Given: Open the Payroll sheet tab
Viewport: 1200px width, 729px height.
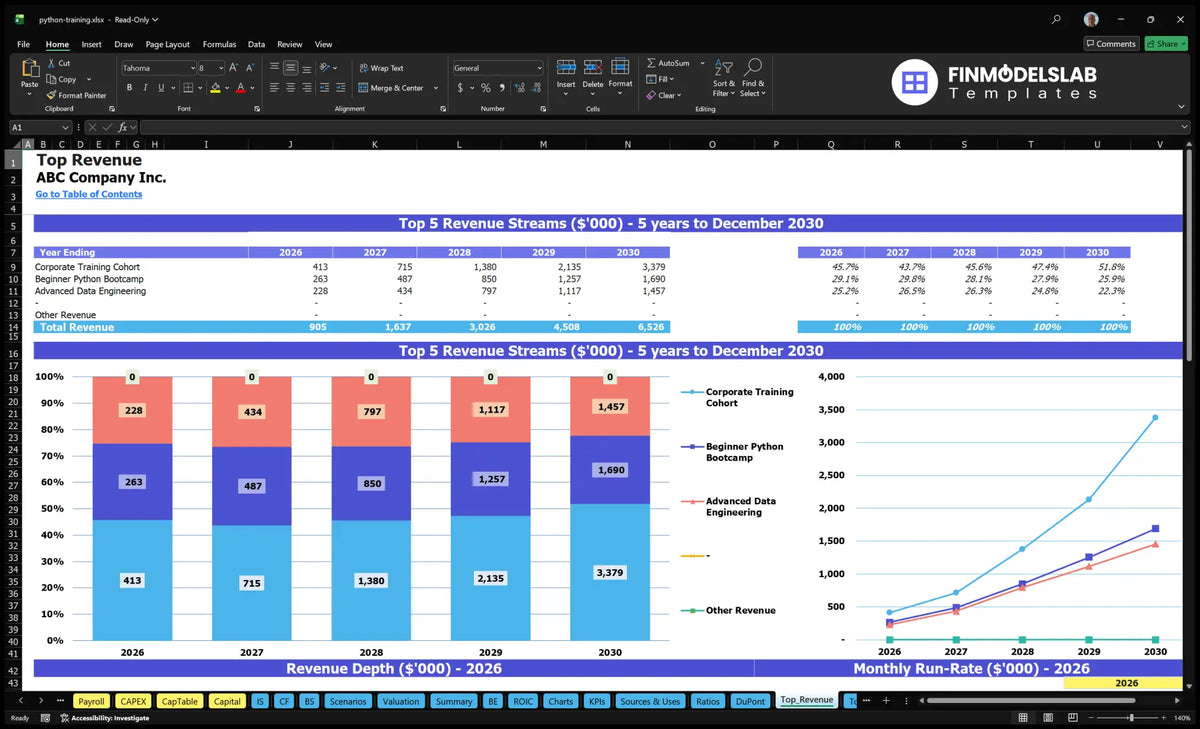Looking at the screenshot, I should point(91,701).
